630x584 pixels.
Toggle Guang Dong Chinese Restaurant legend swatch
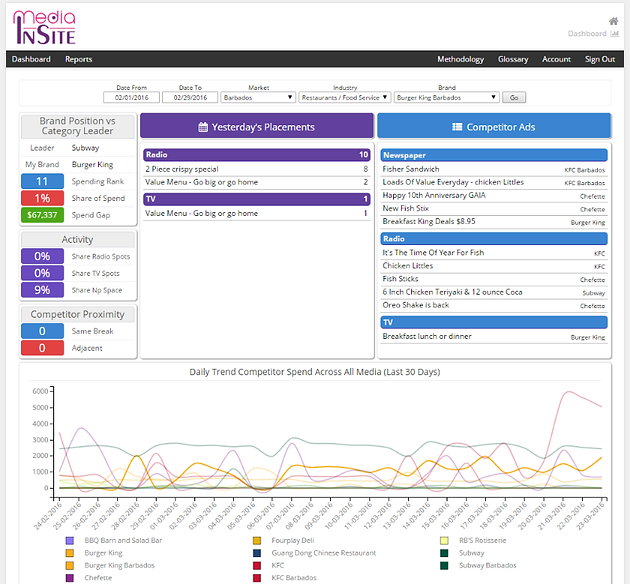[x=257, y=553]
